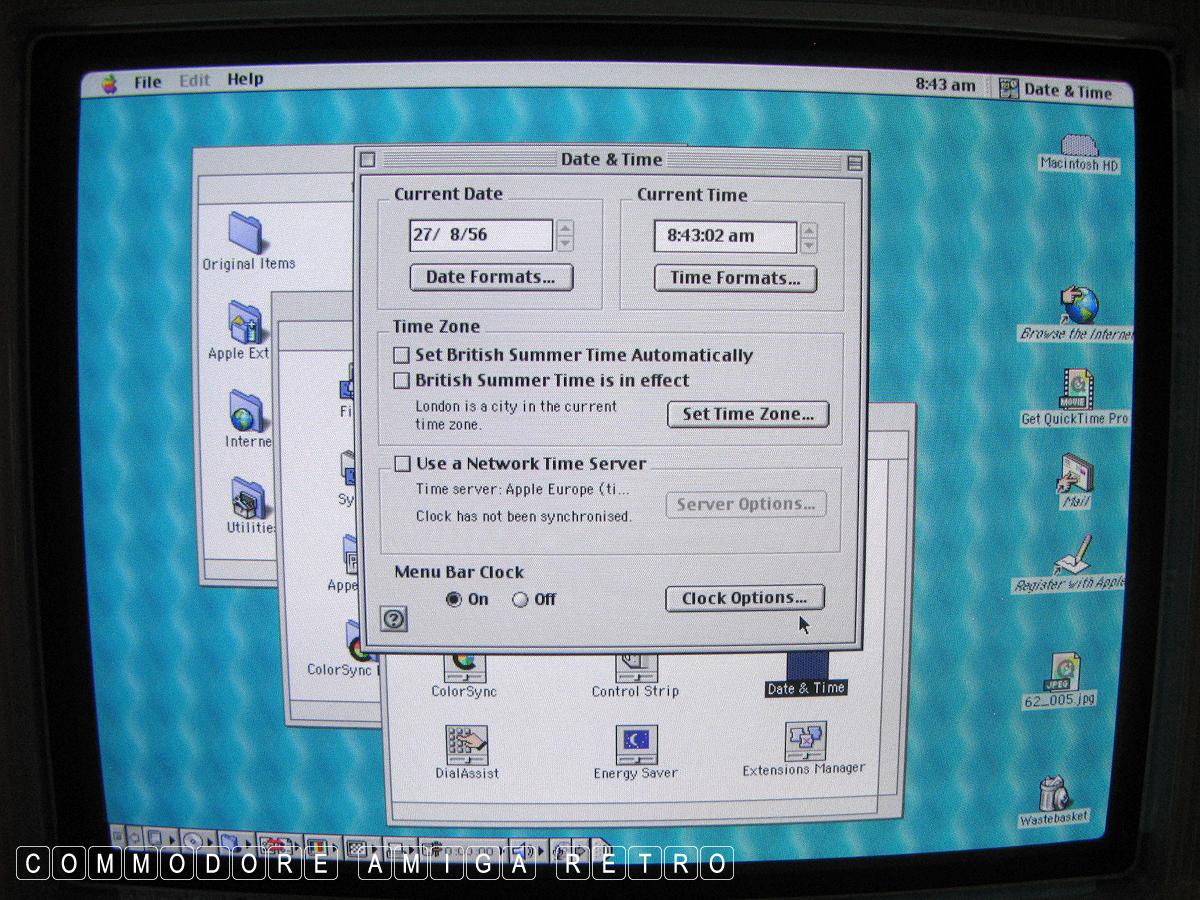The image size is (1200, 900).
Task: Open the Macintosh HD disk icon
Action: [x=1078, y=148]
